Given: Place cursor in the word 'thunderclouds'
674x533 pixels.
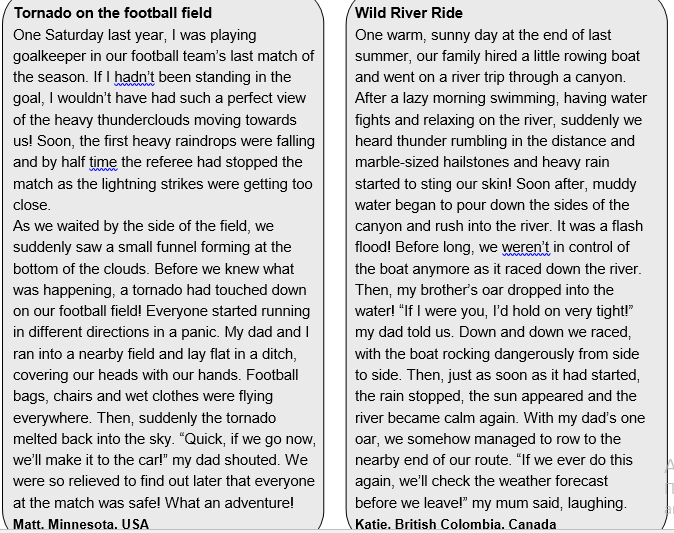Looking at the screenshot, I should [x=144, y=119].
